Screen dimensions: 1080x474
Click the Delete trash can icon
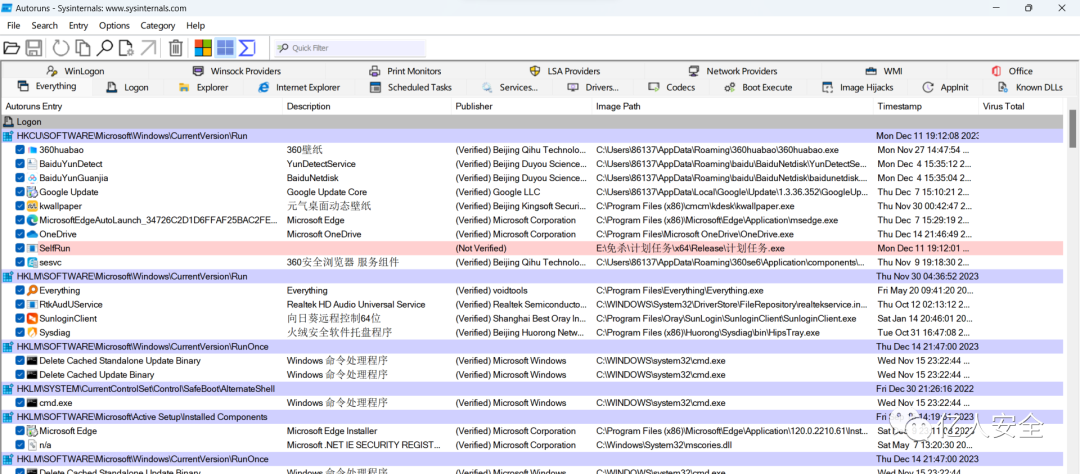176,48
